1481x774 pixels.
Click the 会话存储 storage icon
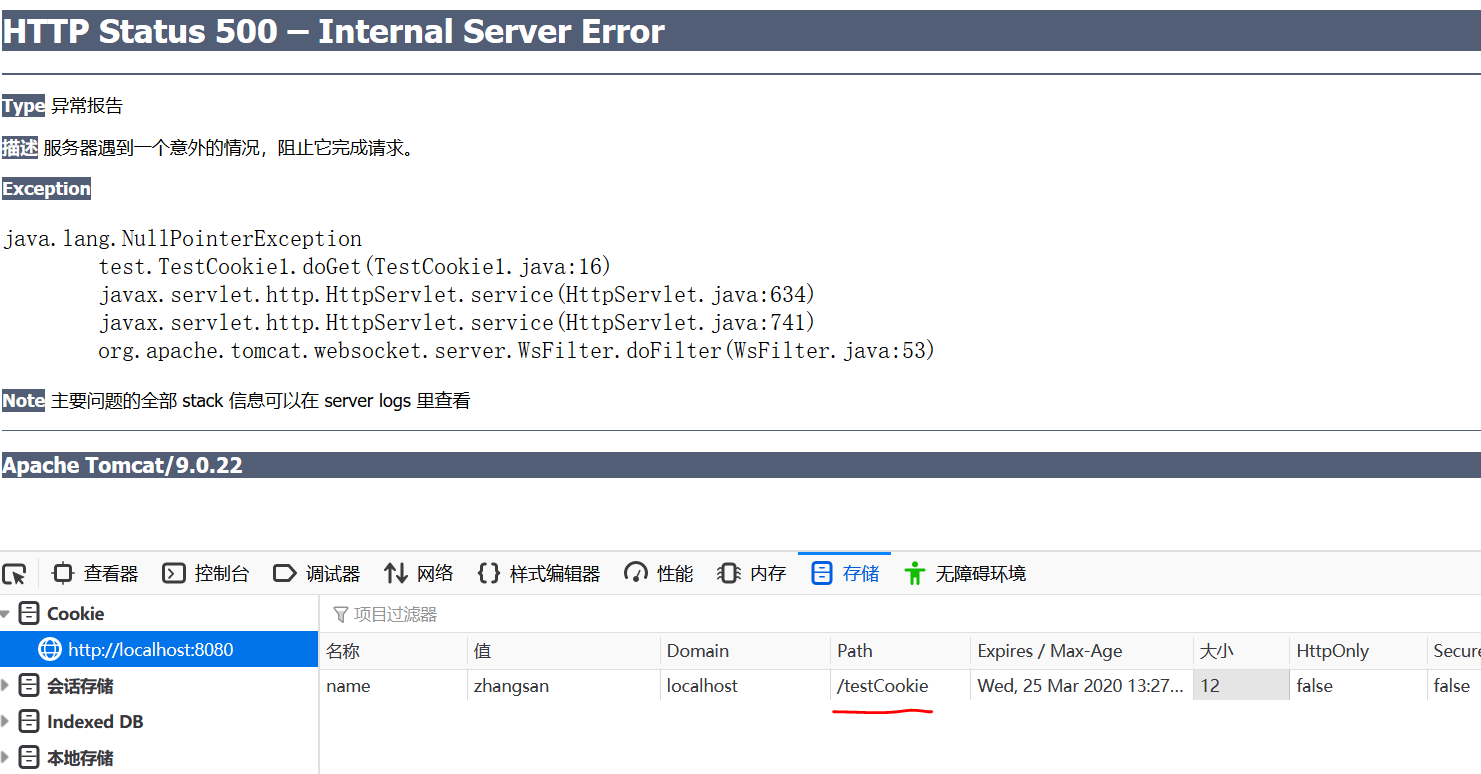[30, 686]
